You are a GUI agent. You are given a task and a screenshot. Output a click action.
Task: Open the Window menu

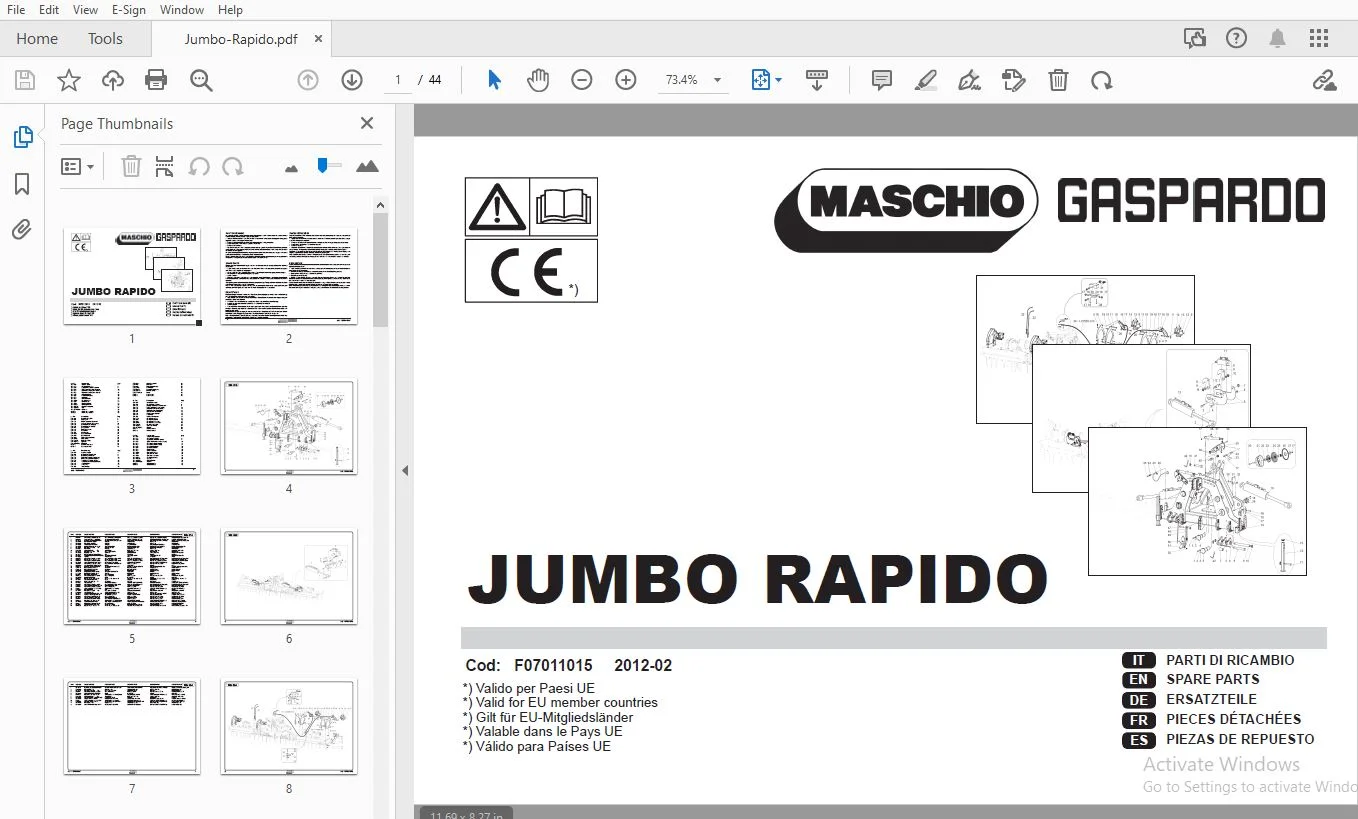182,10
